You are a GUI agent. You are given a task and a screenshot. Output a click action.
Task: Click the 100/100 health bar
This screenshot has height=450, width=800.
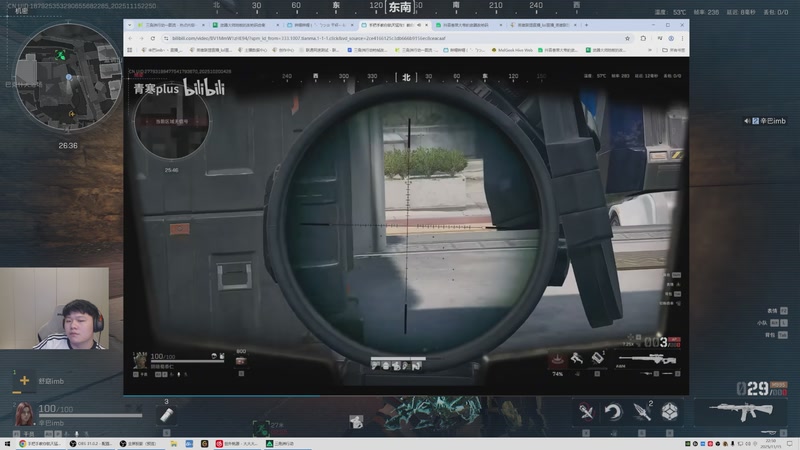tap(90, 415)
